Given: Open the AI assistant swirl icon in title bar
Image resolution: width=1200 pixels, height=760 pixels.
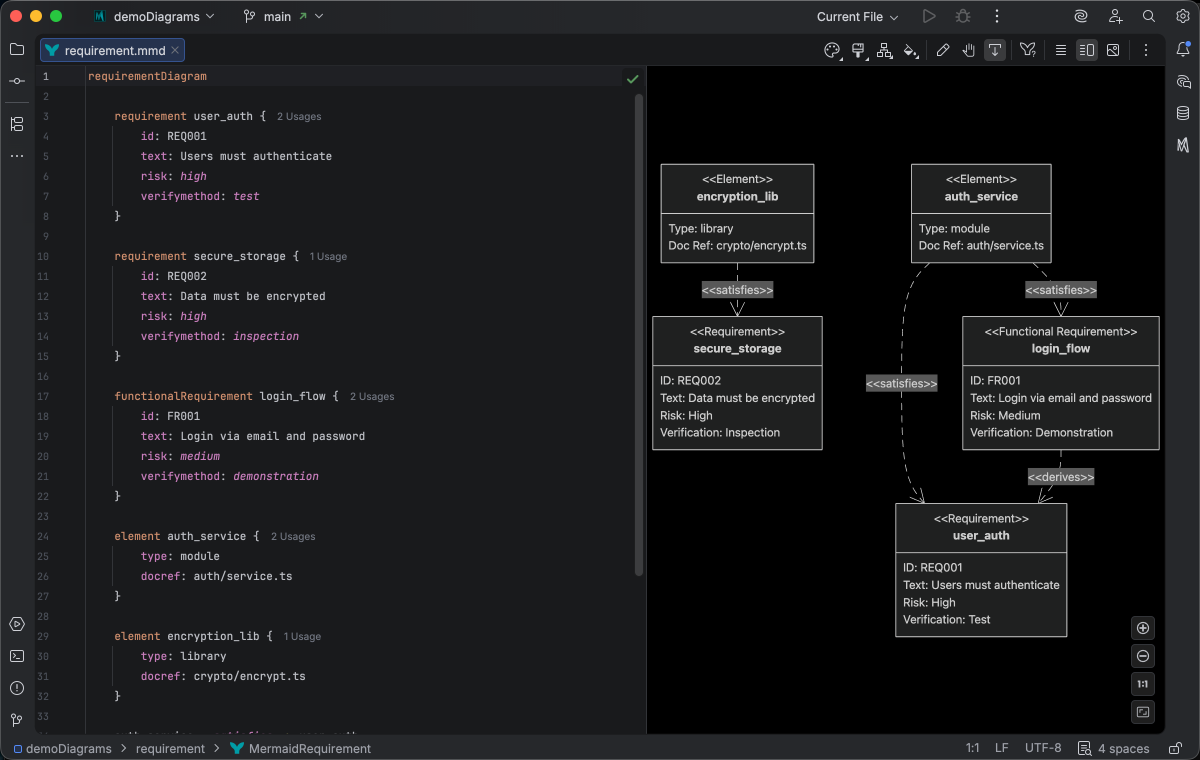Looking at the screenshot, I should [1081, 16].
